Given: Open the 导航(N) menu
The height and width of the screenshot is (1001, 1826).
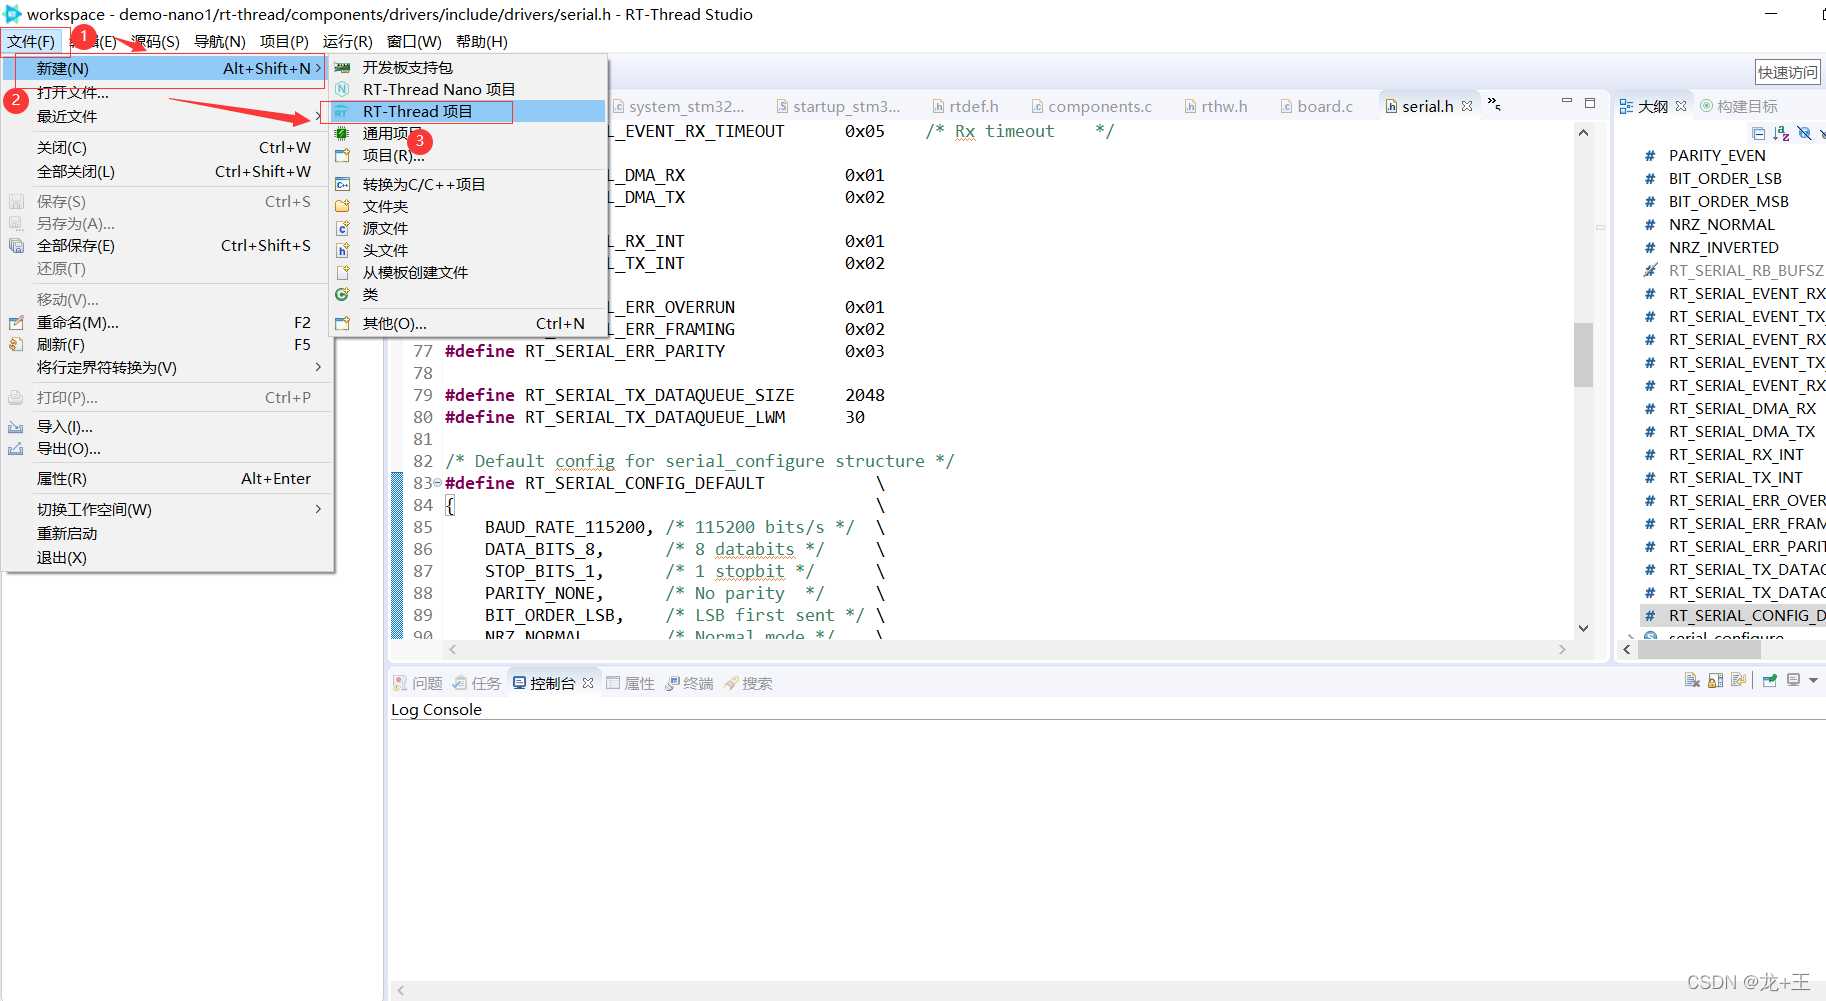Looking at the screenshot, I should (219, 41).
